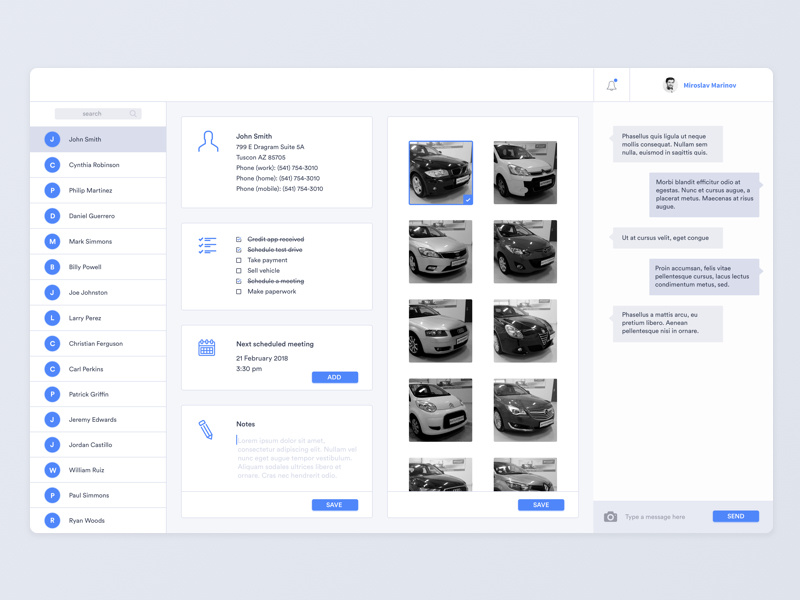Check the Take payment checkbox
Viewport: 800px width, 600px height.
240,261
